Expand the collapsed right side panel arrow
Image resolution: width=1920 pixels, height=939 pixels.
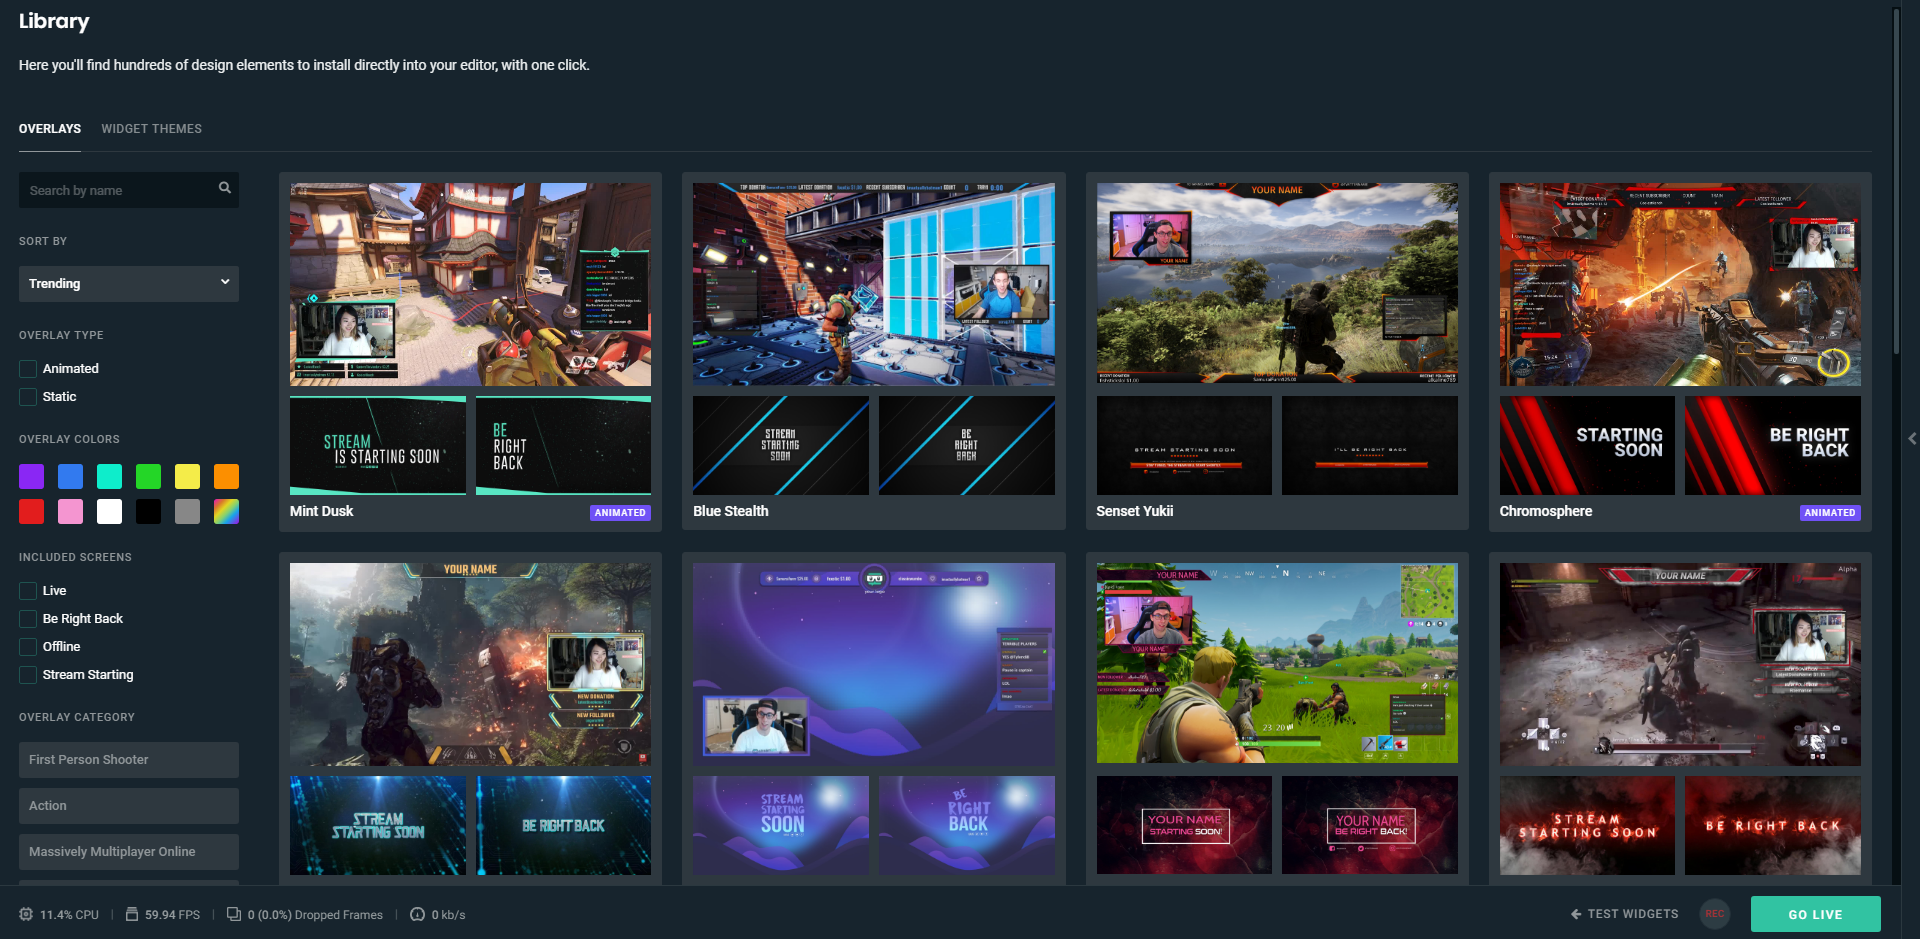1912,438
